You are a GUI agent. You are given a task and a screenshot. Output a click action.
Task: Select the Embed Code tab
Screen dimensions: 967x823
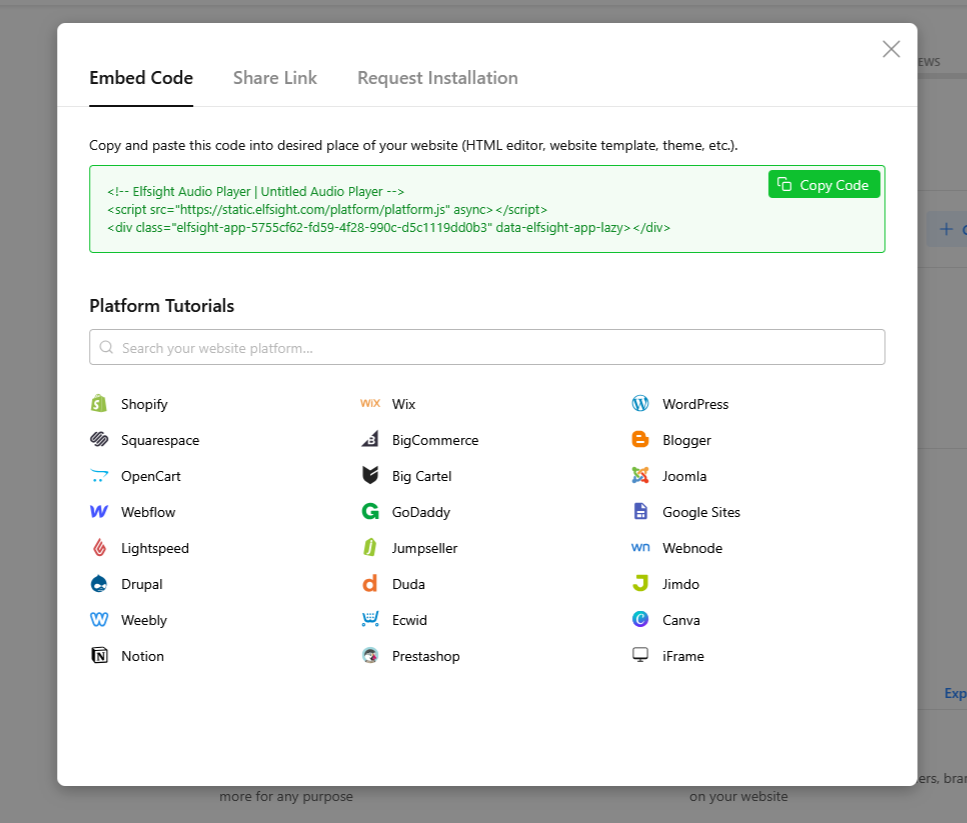[x=141, y=78]
